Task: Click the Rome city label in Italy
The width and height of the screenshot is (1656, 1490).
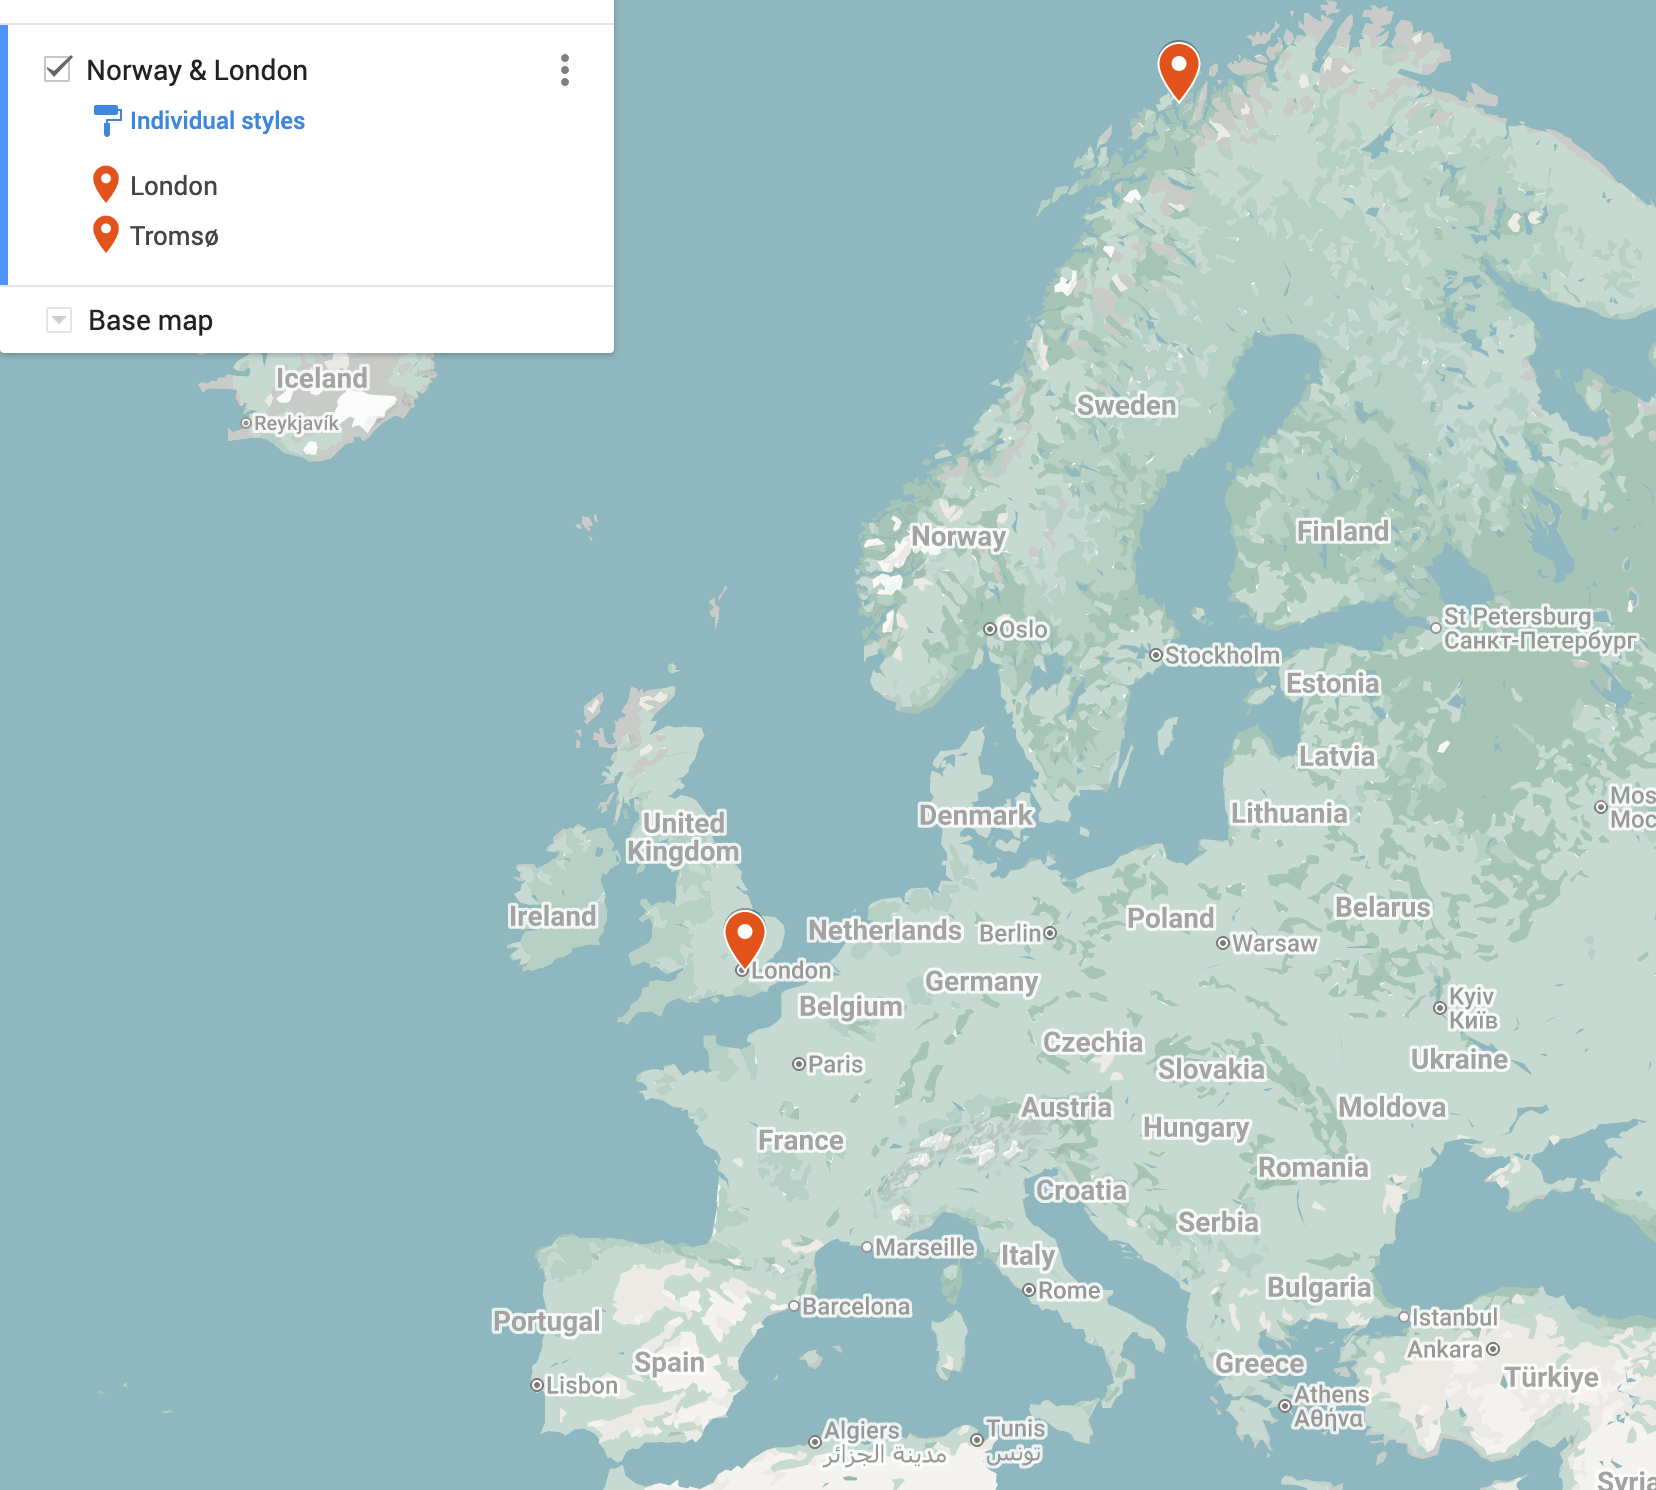Action: pyautogui.click(x=1068, y=1290)
